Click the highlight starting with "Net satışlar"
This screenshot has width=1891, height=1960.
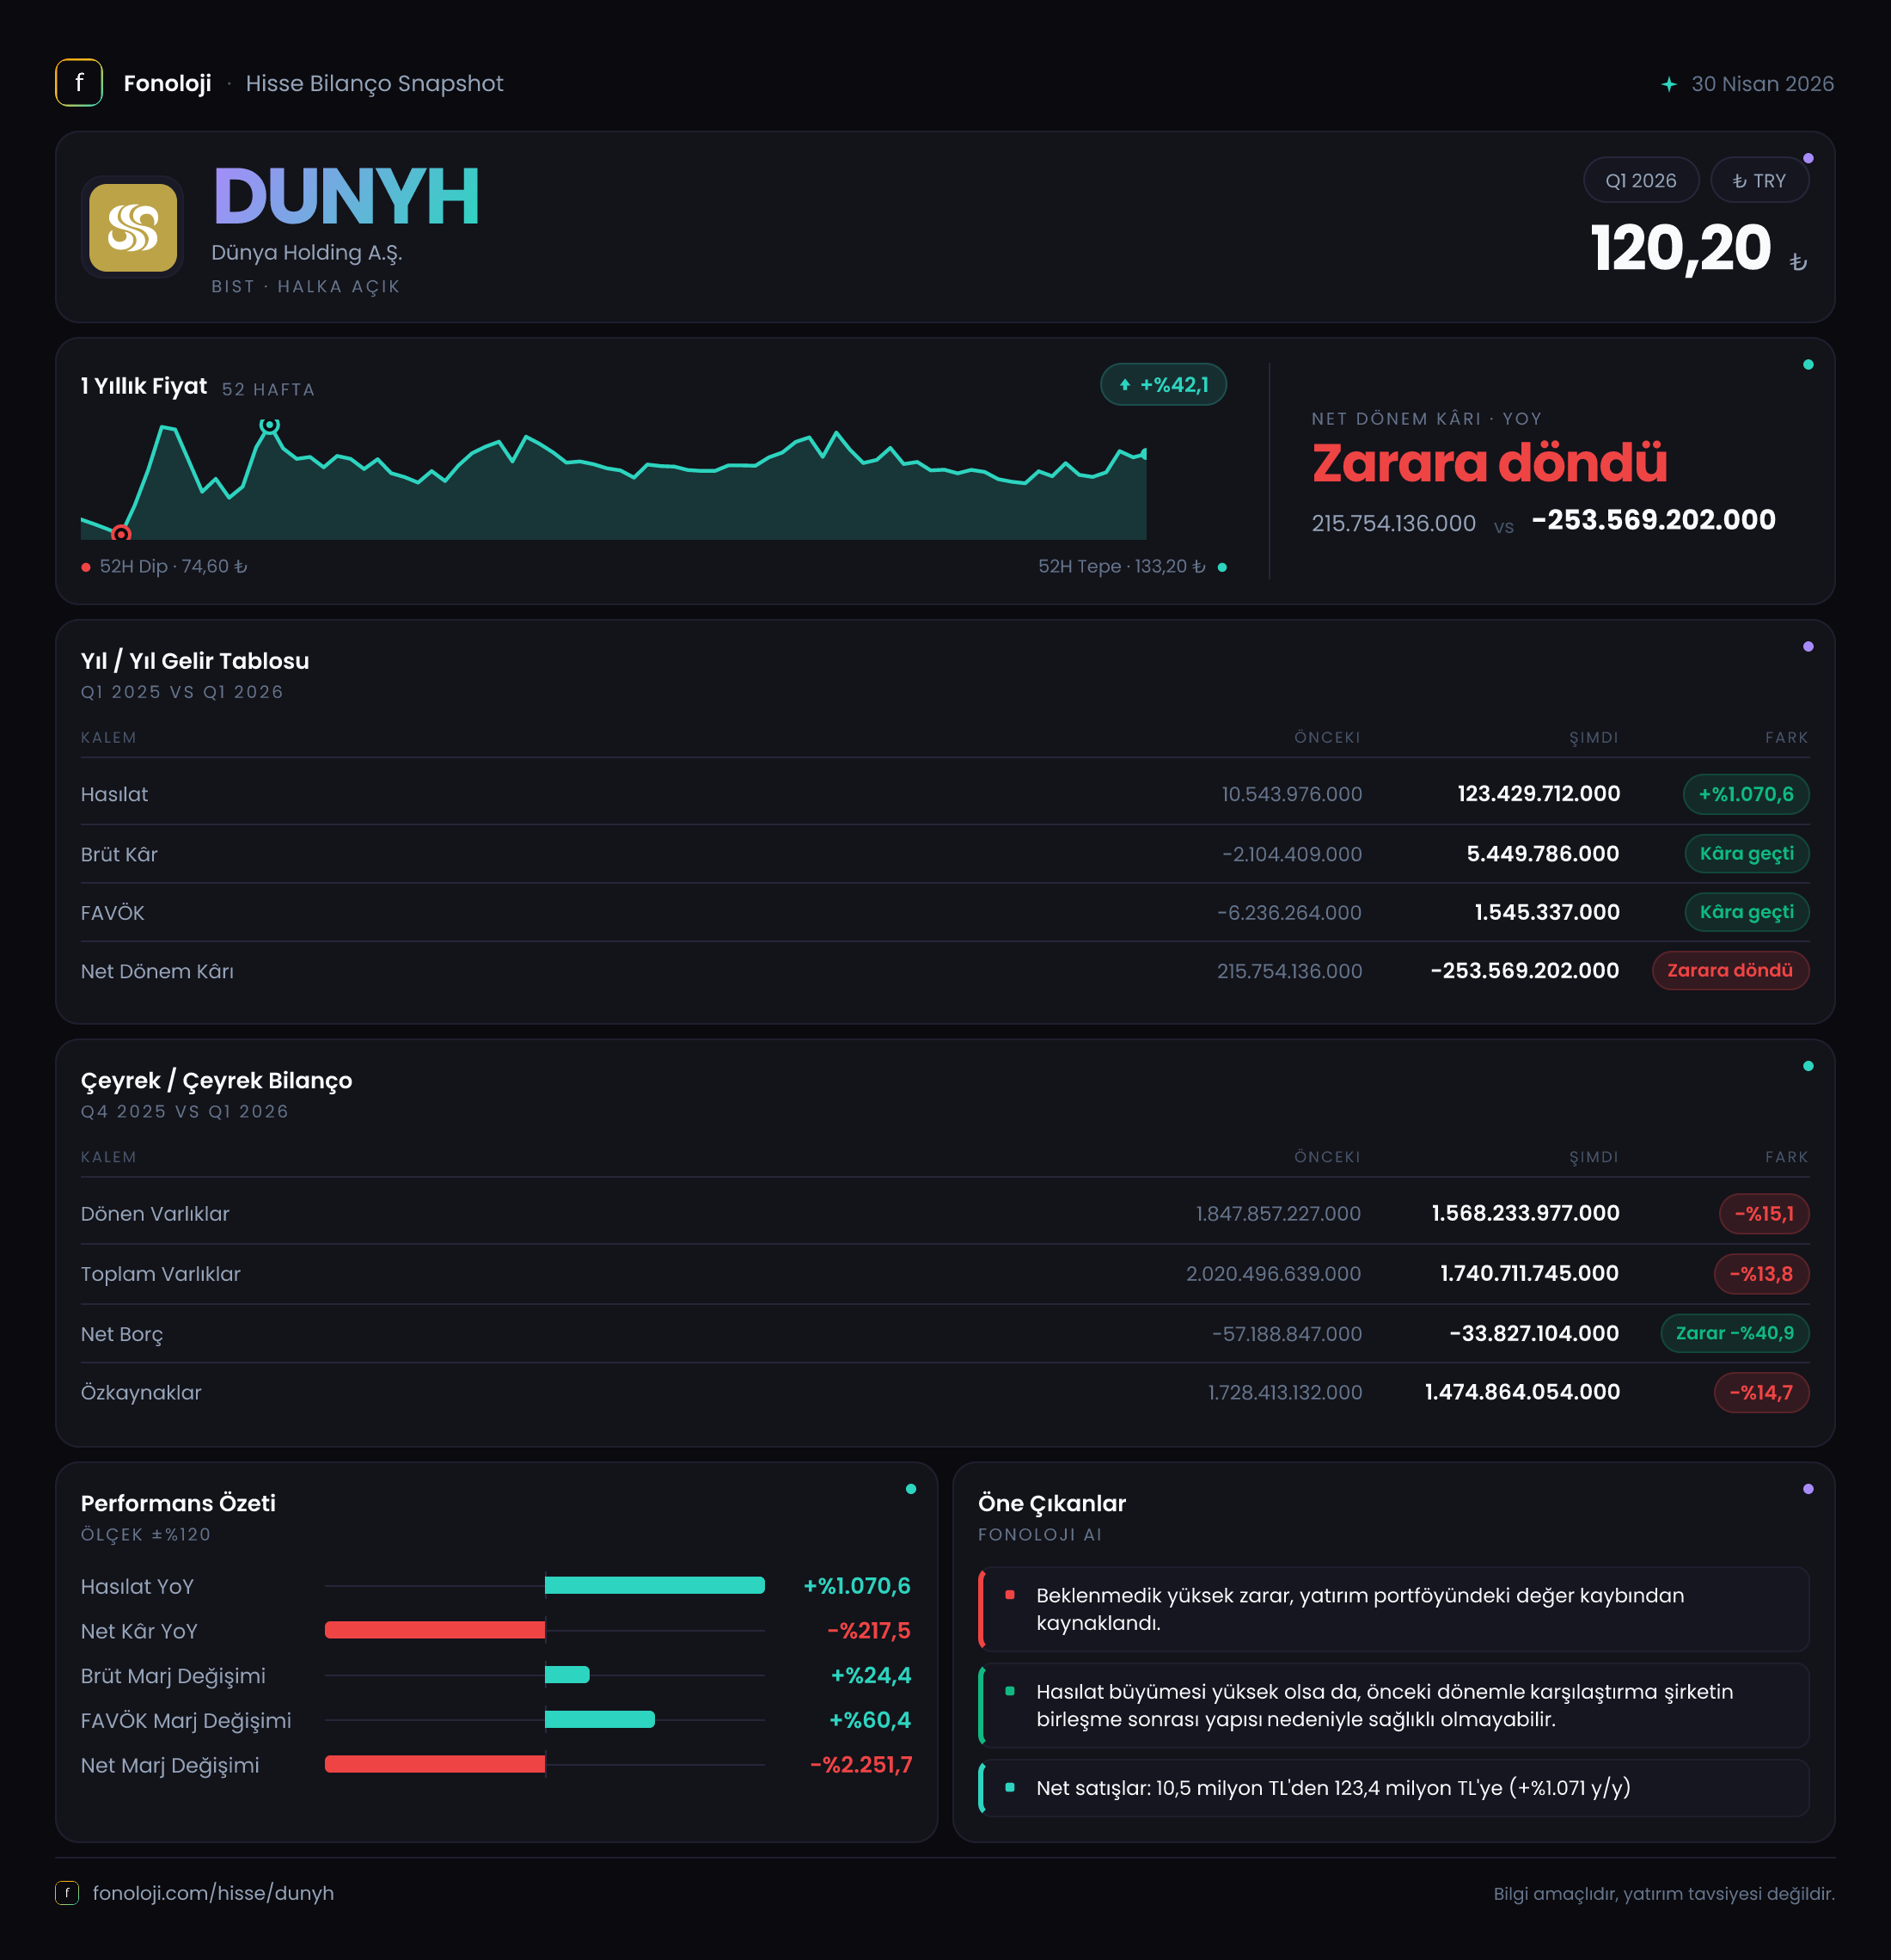1394,1788
